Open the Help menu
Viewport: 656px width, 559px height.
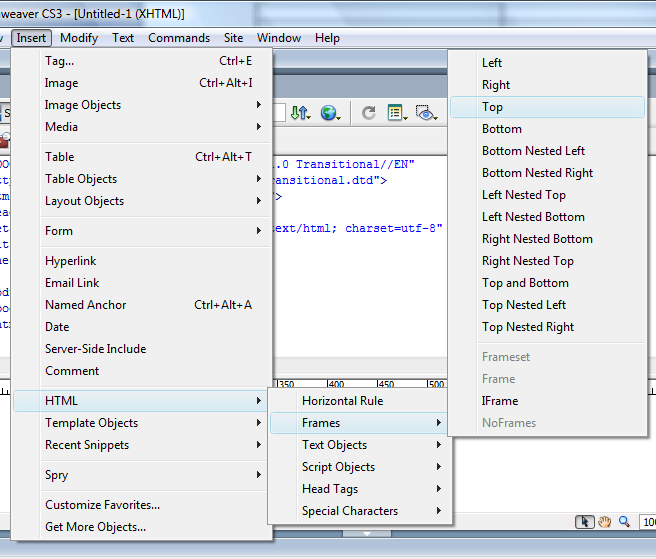click(x=327, y=38)
